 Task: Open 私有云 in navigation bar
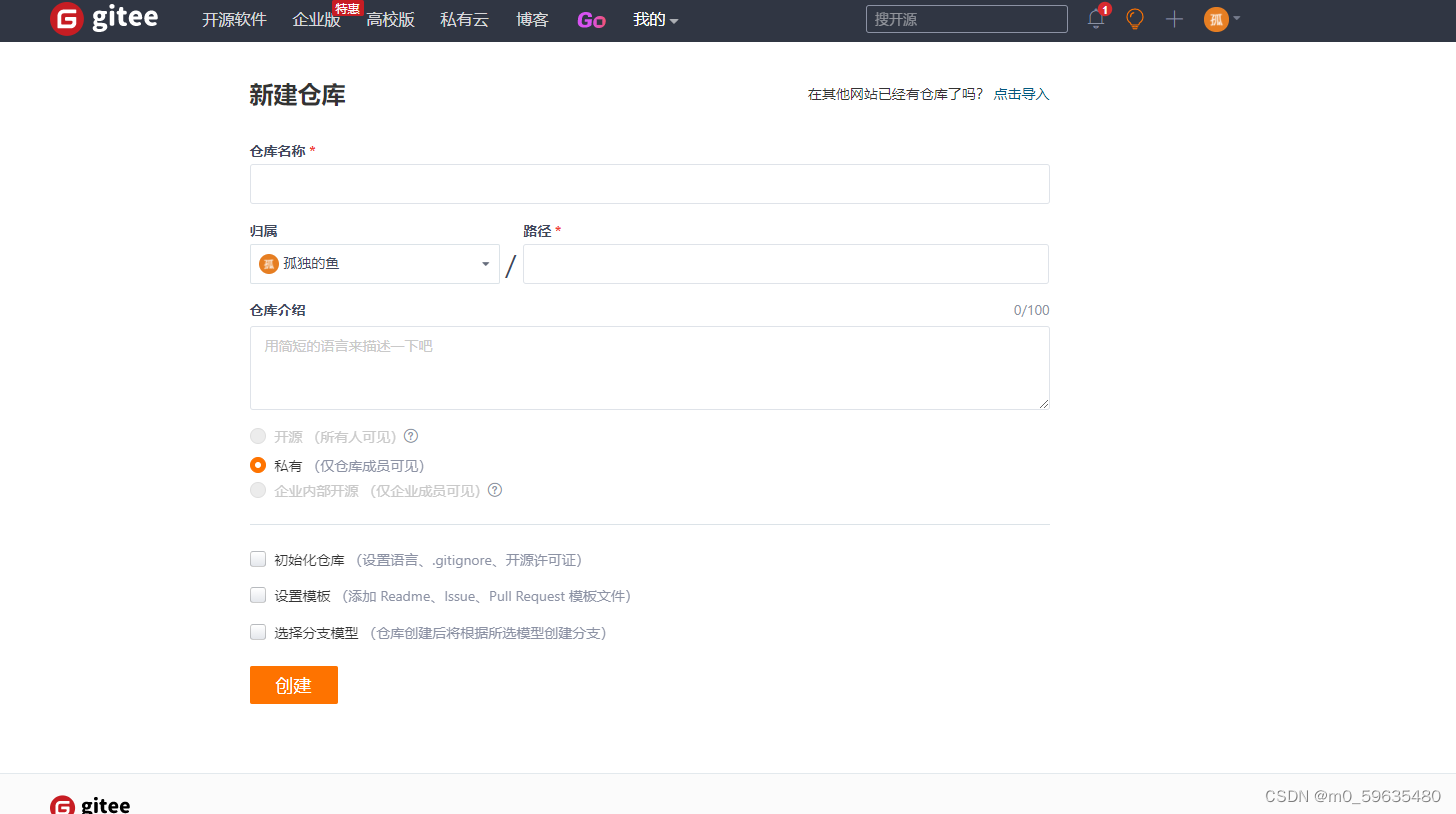tap(465, 20)
